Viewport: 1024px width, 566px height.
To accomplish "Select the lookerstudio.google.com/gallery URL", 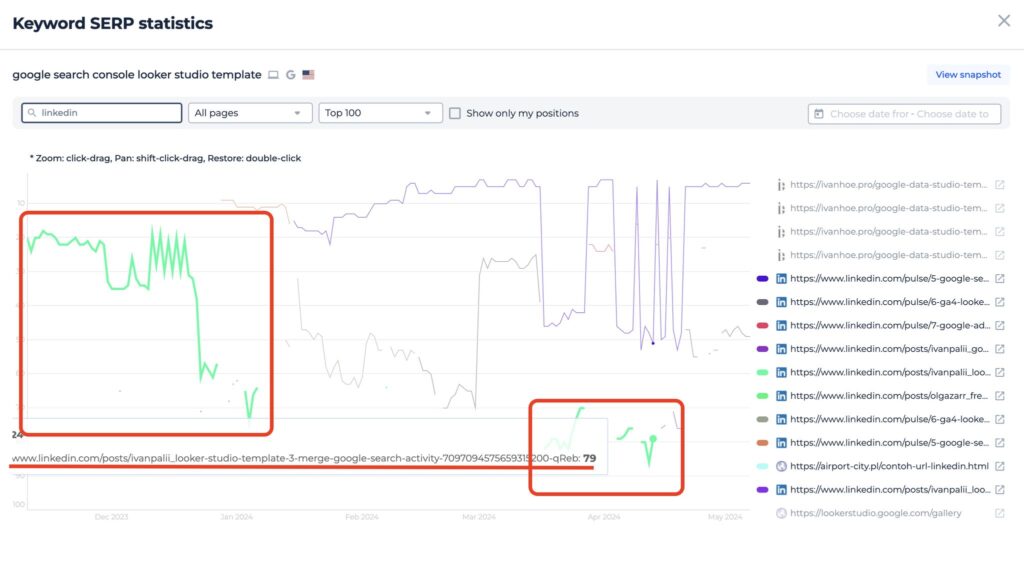I will (x=876, y=513).
